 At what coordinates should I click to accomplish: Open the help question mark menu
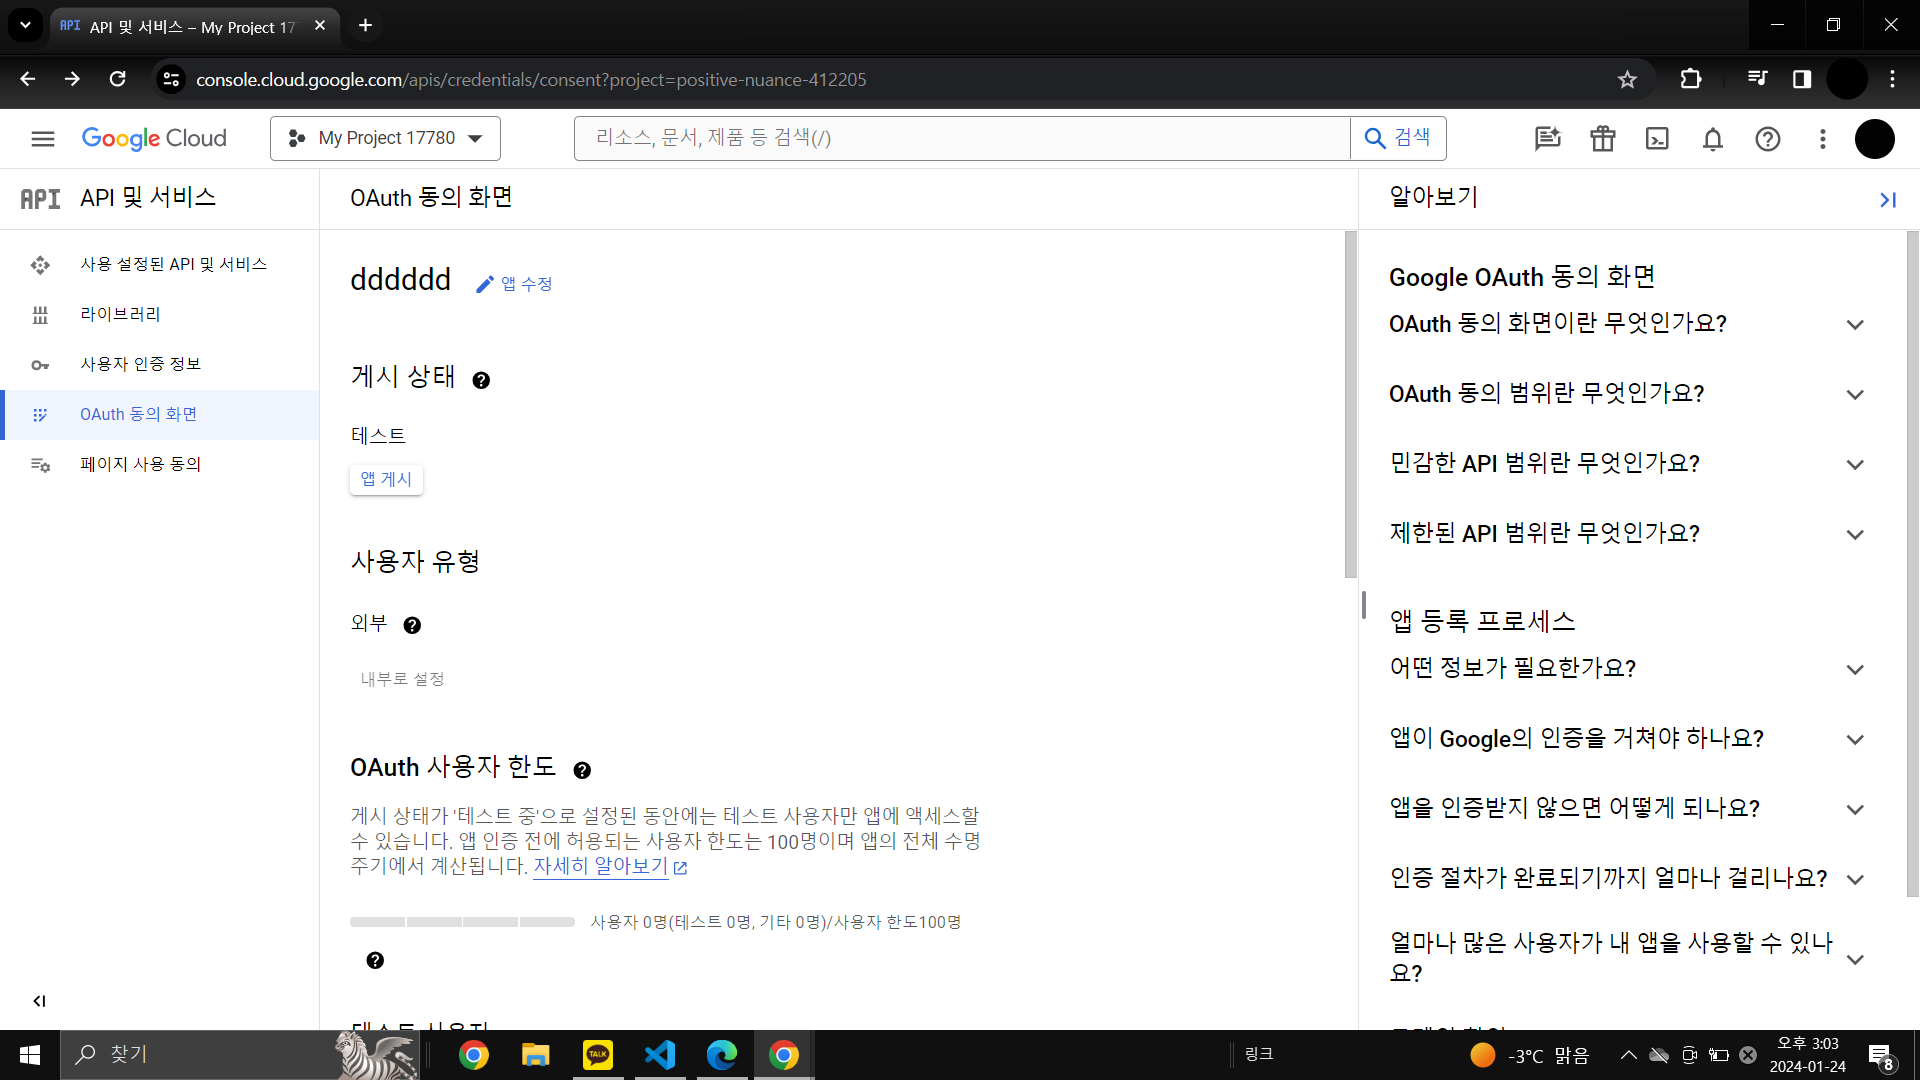pos(1767,139)
